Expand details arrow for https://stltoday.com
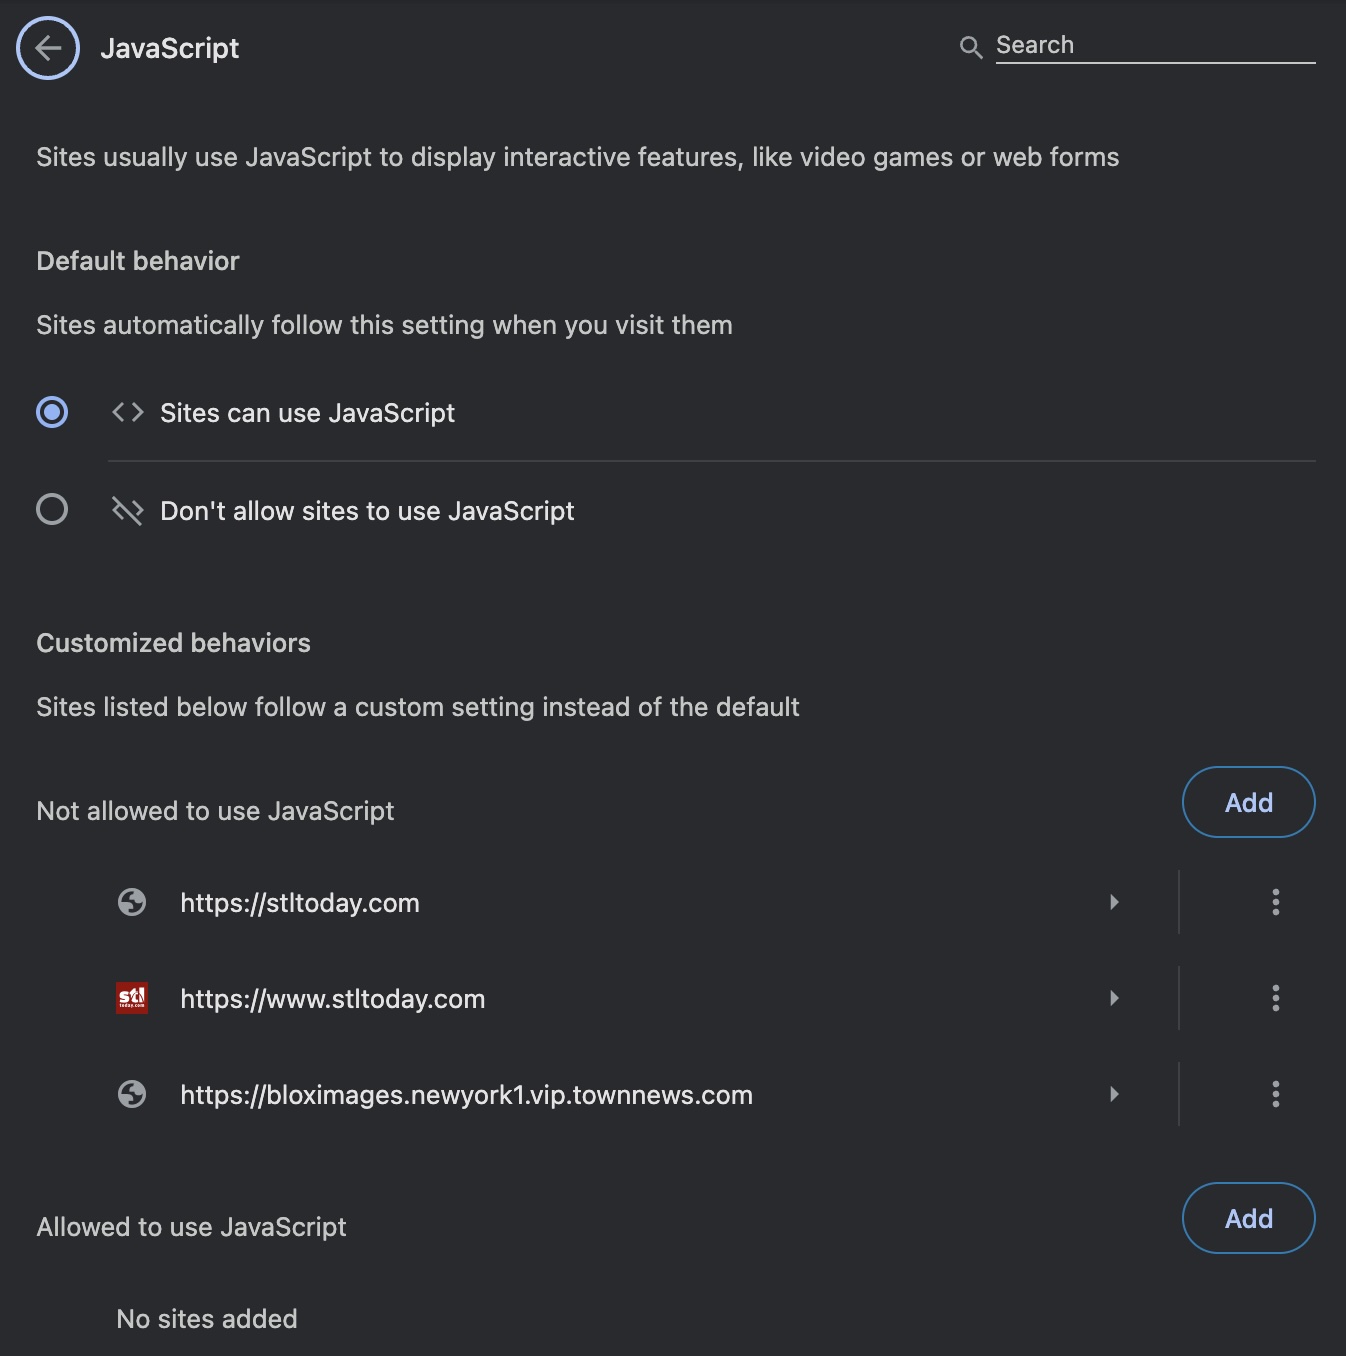1346x1356 pixels. pos(1114,902)
